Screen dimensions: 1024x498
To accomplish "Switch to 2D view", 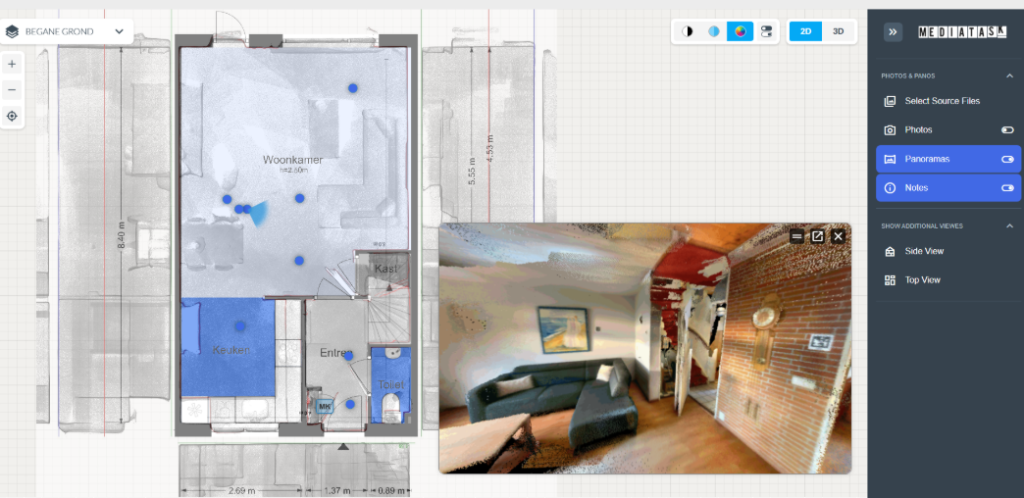I will [x=806, y=31].
